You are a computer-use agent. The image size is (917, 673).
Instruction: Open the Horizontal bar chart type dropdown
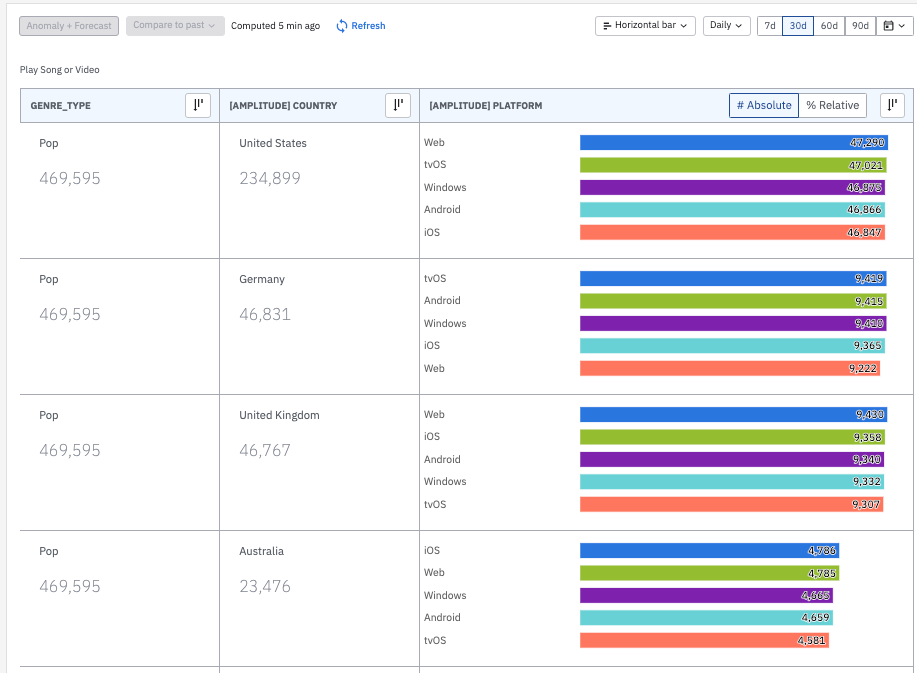pyautogui.click(x=645, y=26)
